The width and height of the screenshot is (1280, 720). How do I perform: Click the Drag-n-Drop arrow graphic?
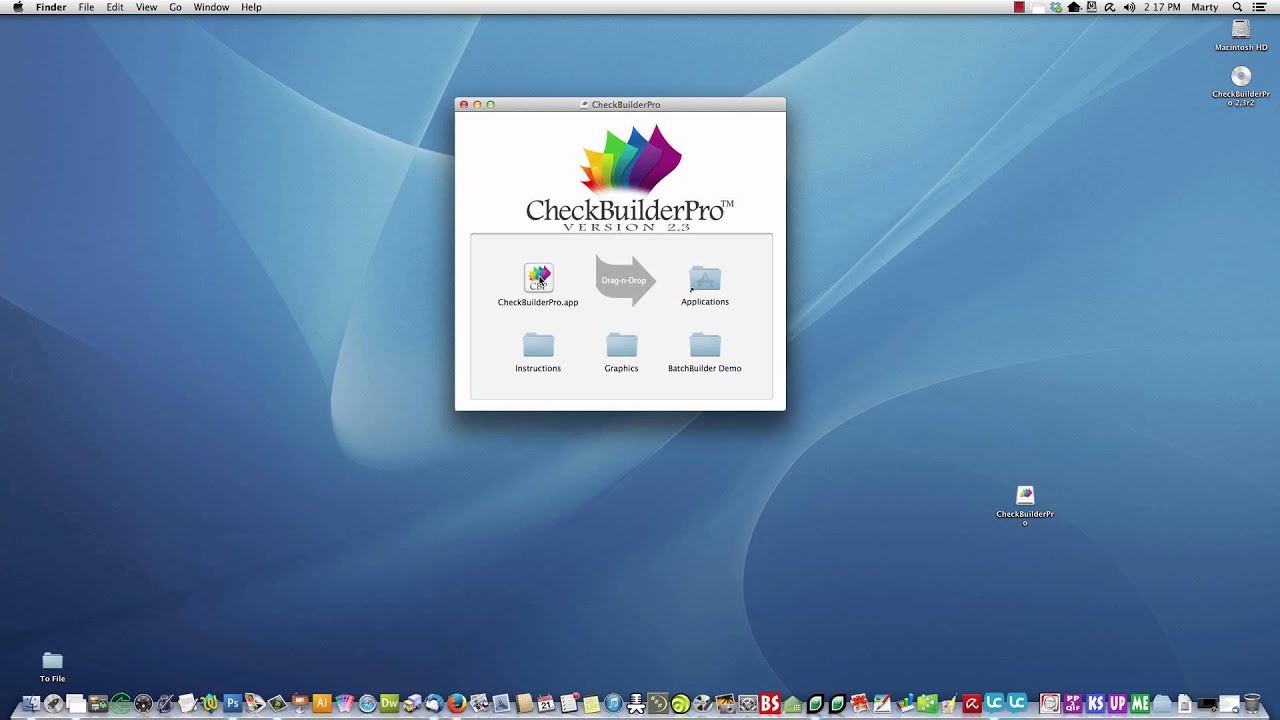tap(625, 281)
